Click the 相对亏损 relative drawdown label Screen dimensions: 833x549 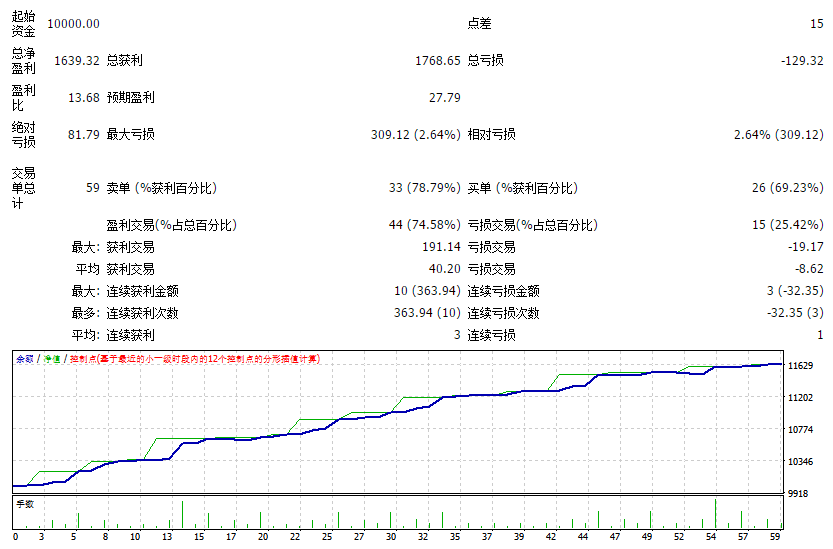[x=491, y=134]
